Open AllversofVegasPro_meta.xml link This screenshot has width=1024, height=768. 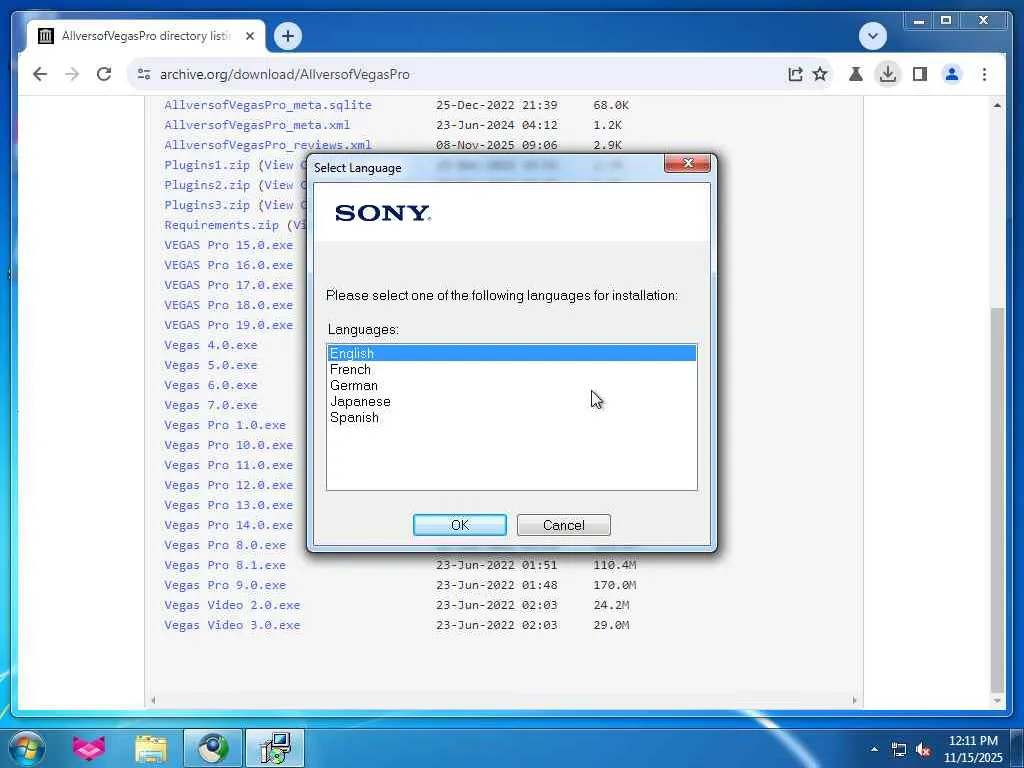(257, 125)
